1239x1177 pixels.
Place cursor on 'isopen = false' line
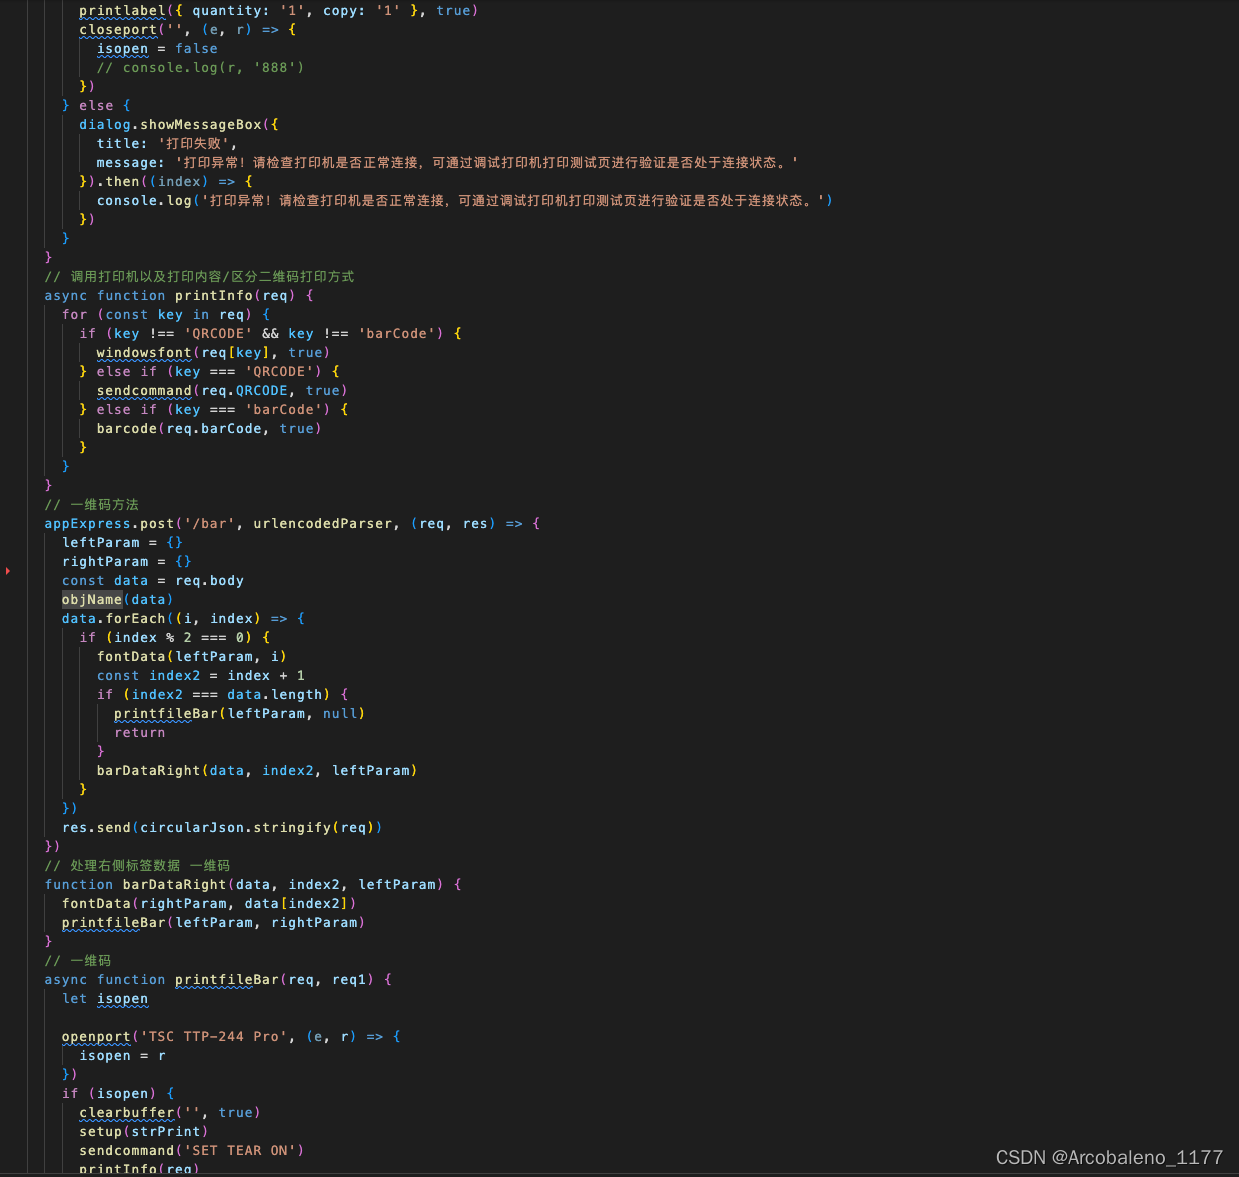pyautogui.click(x=157, y=48)
